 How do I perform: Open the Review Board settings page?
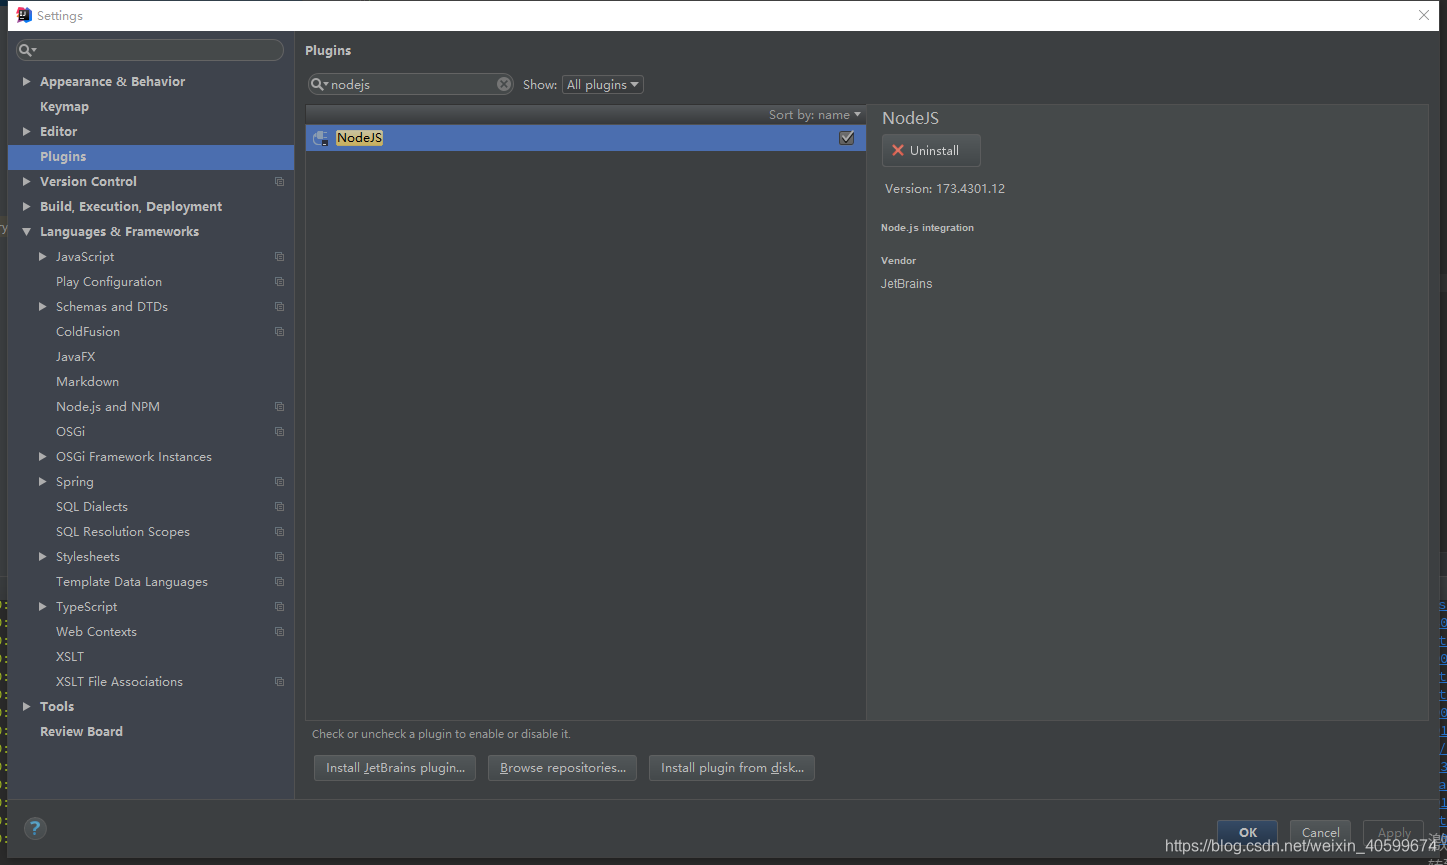click(x=81, y=731)
